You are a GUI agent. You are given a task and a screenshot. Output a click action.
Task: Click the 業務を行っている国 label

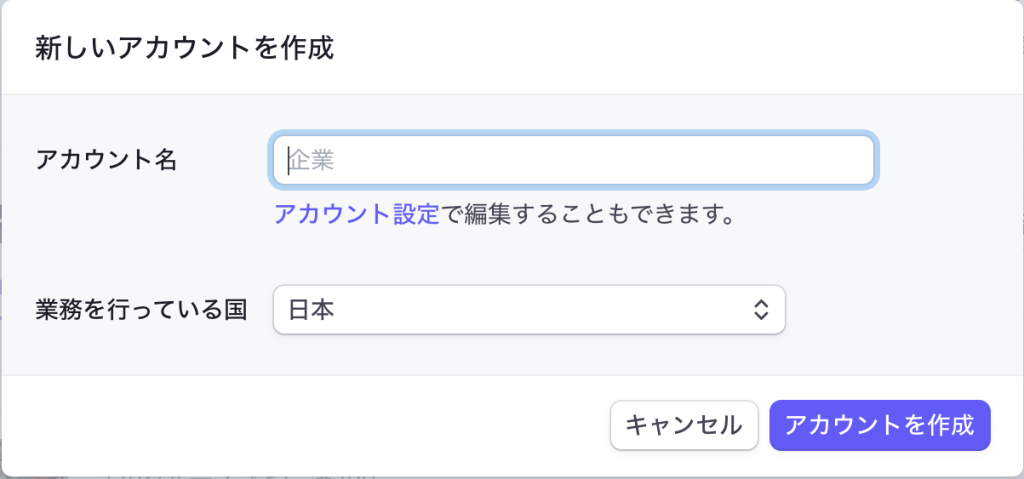pyautogui.click(x=140, y=310)
